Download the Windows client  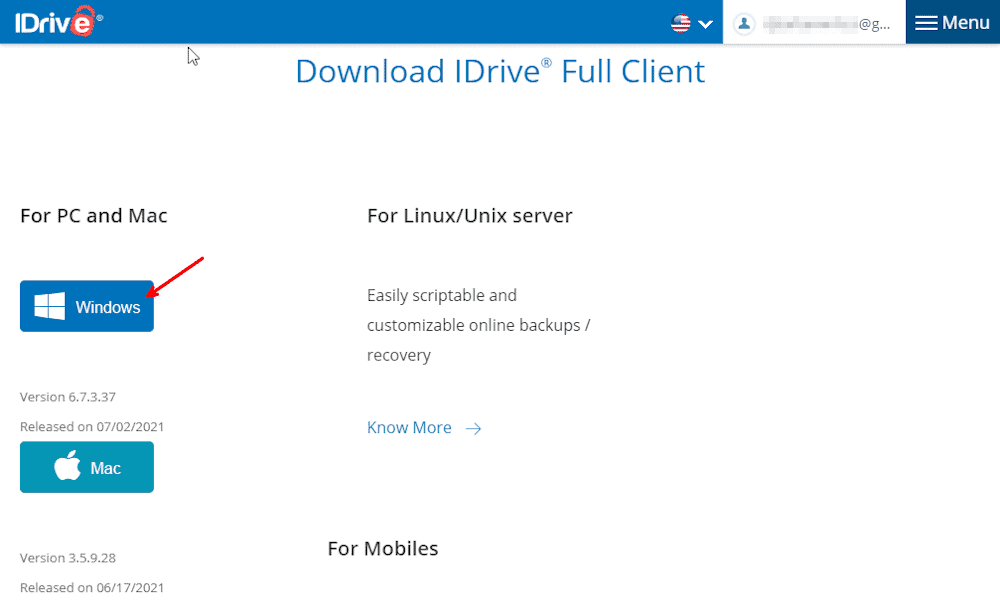coord(87,306)
